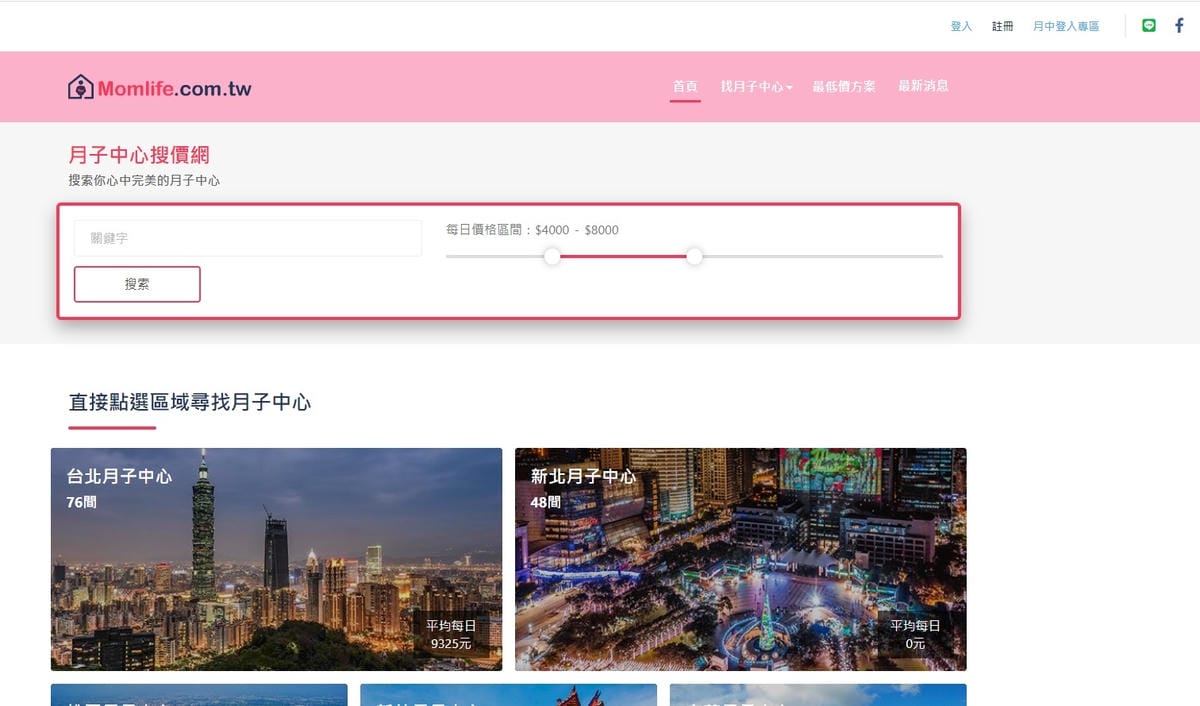Open 月中登入專區 link
This screenshot has width=1200, height=706.
coord(1065,27)
